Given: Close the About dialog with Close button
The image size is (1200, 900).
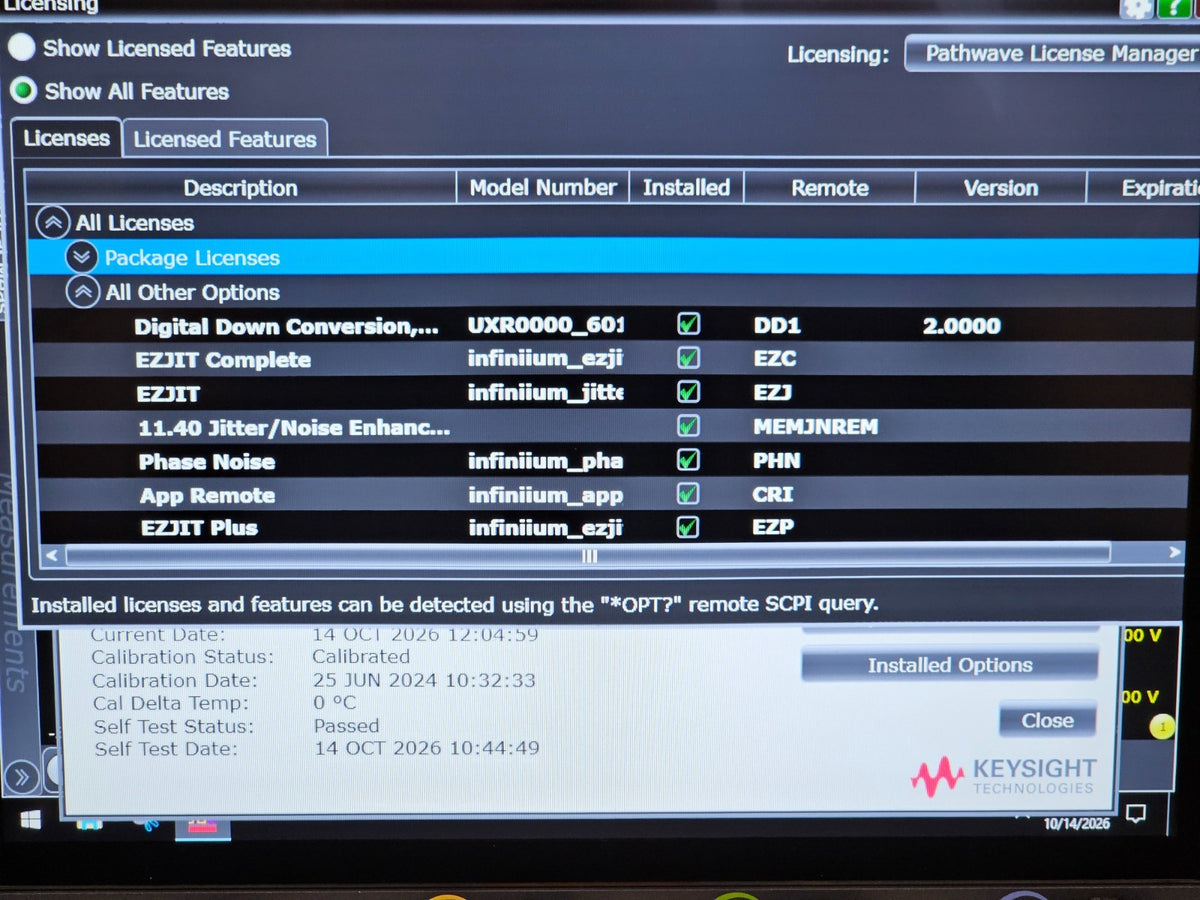Looking at the screenshot, I should 1047,720.
